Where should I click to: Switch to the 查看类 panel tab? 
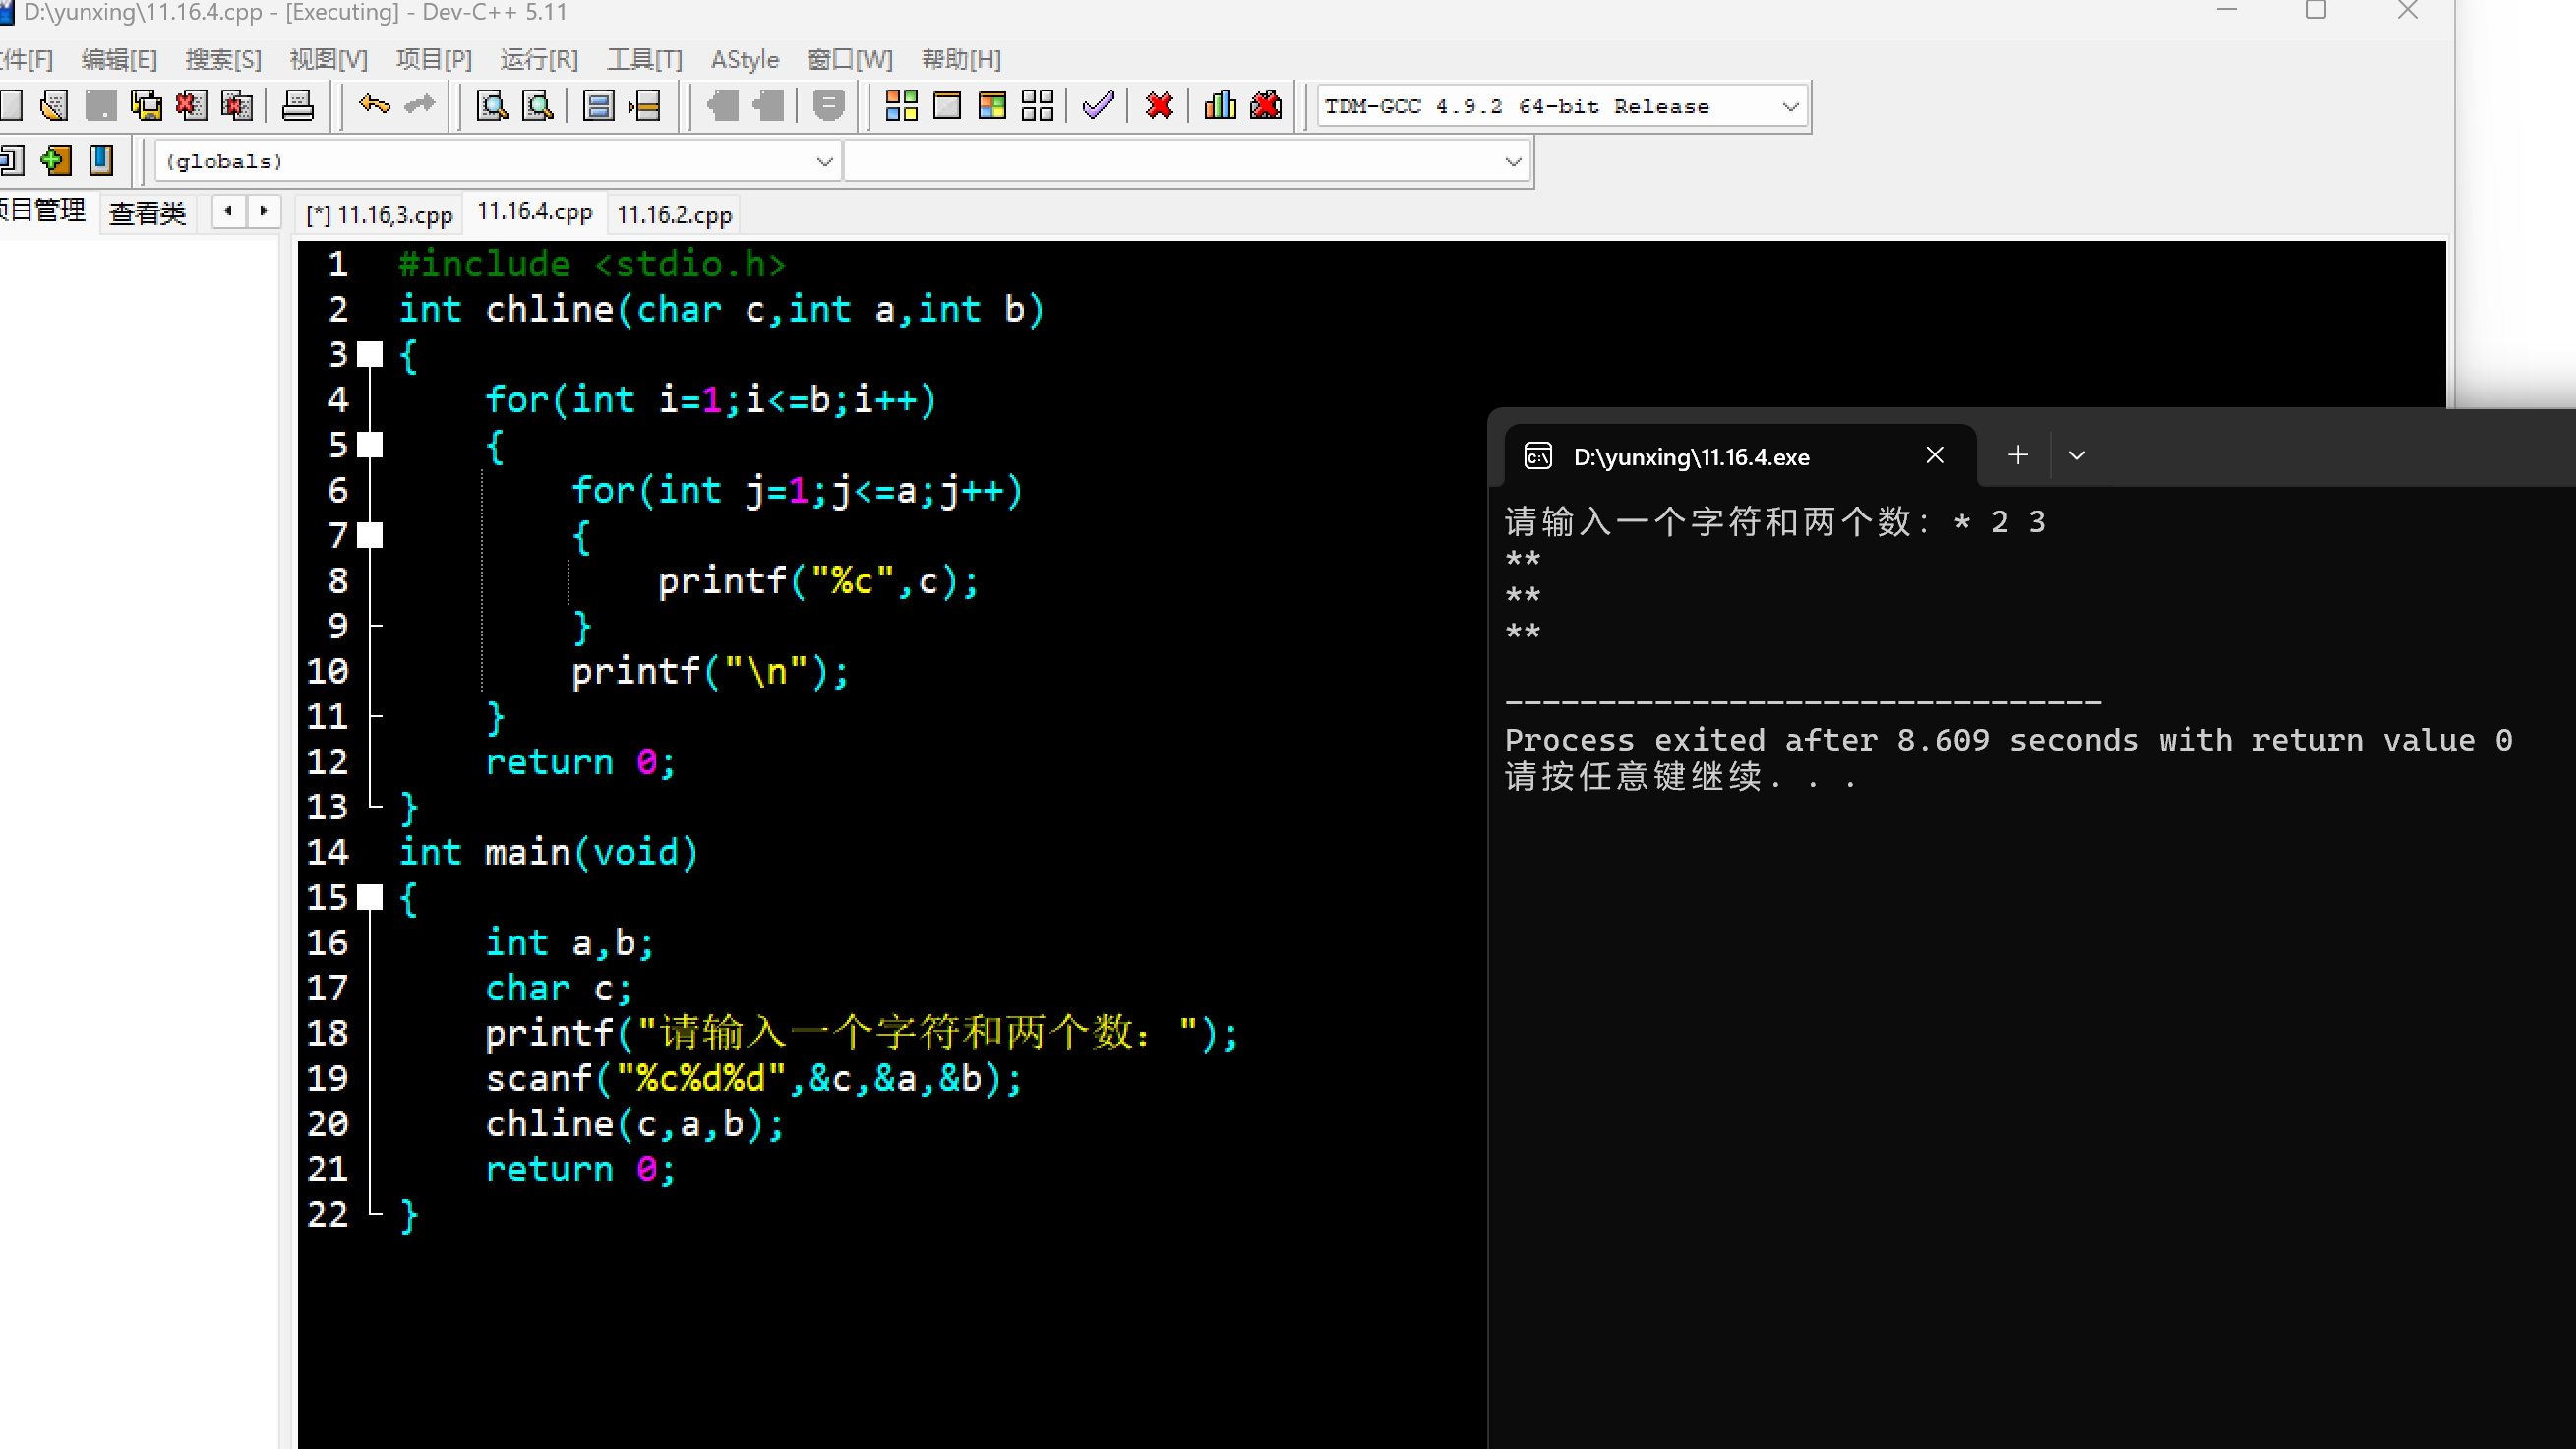click(147, 213)
